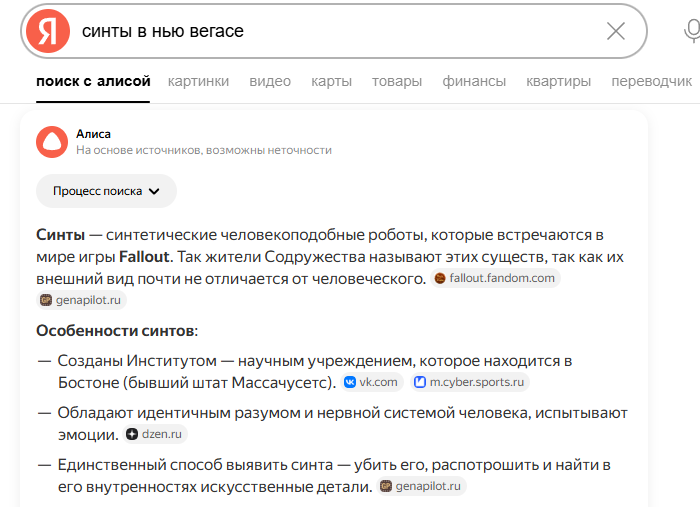Click the bold word Синты
The height and width of the screenshot is (507, 700).
click(x=61, y=235)
